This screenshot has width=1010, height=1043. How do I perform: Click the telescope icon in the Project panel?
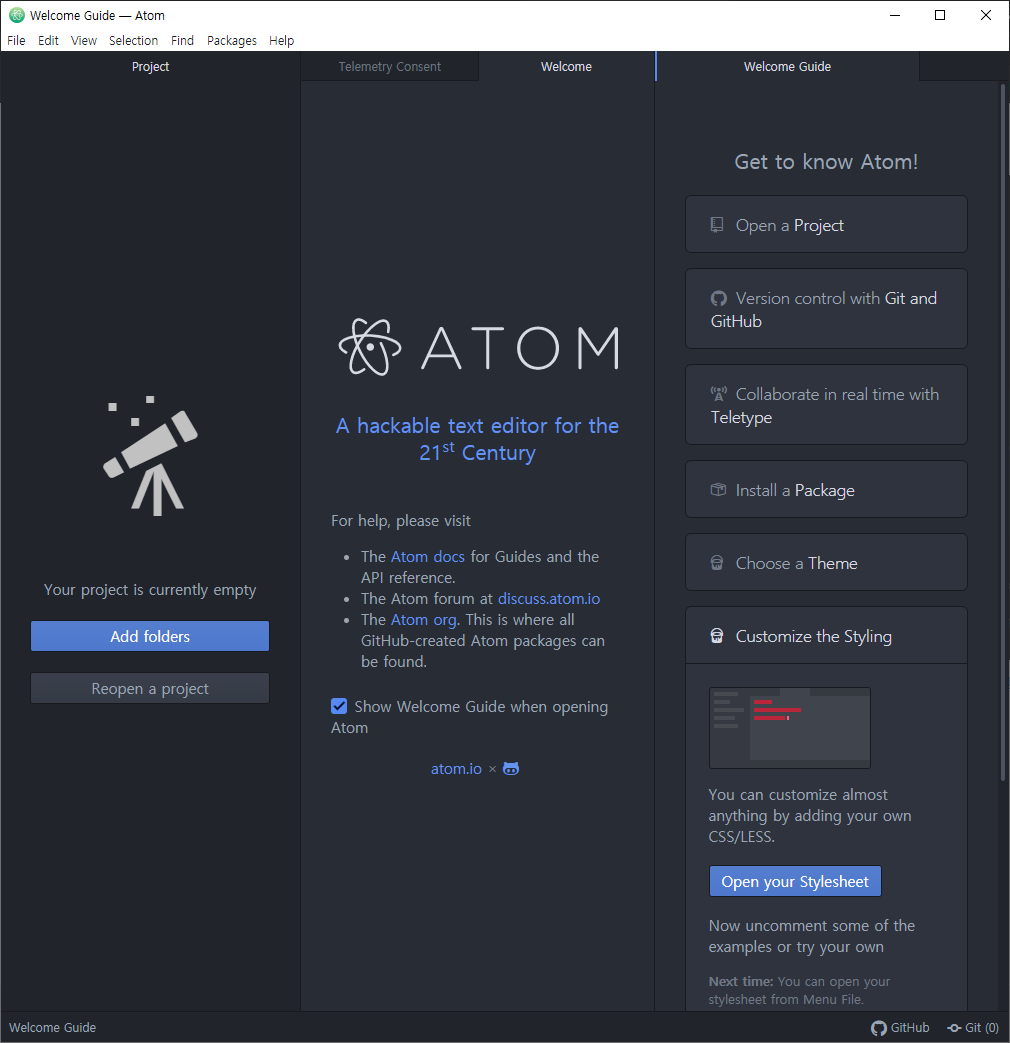point(150,456)
